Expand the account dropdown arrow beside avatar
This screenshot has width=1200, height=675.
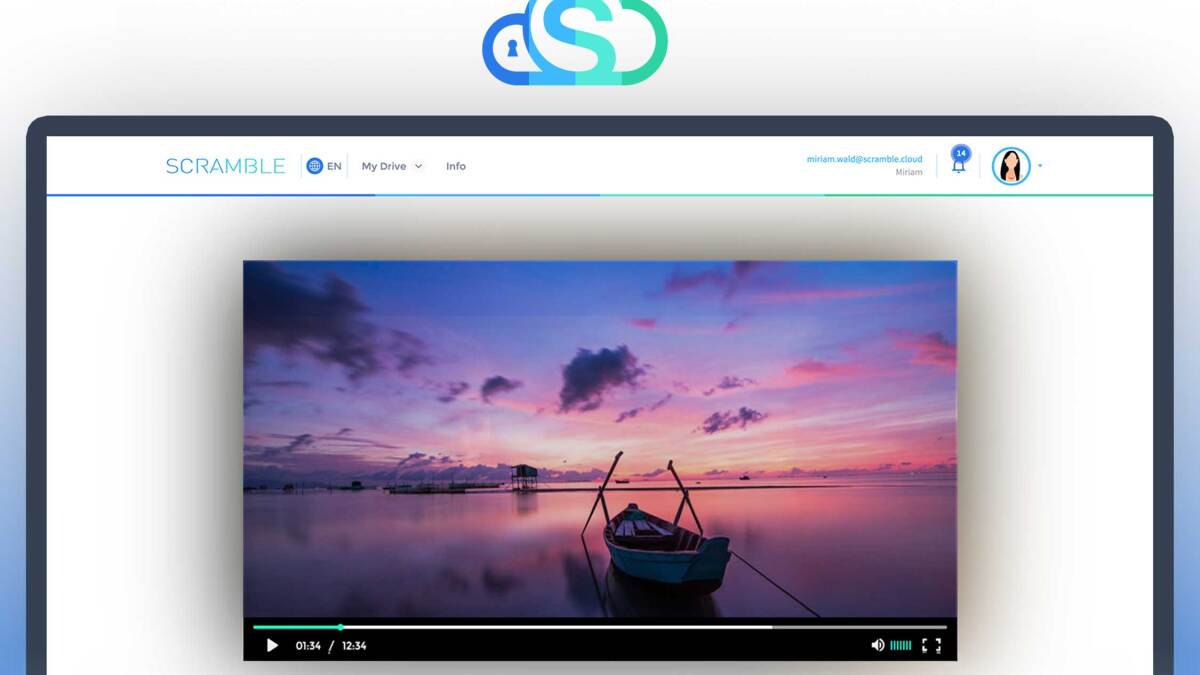click(1040, 166)
